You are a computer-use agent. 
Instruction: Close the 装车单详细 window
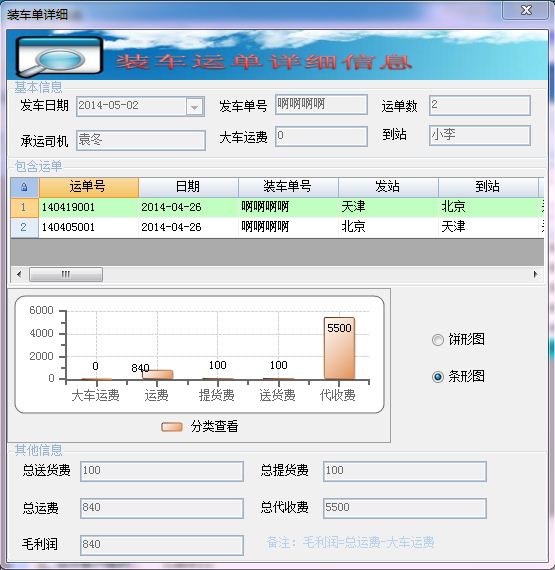tap(525, 10)
